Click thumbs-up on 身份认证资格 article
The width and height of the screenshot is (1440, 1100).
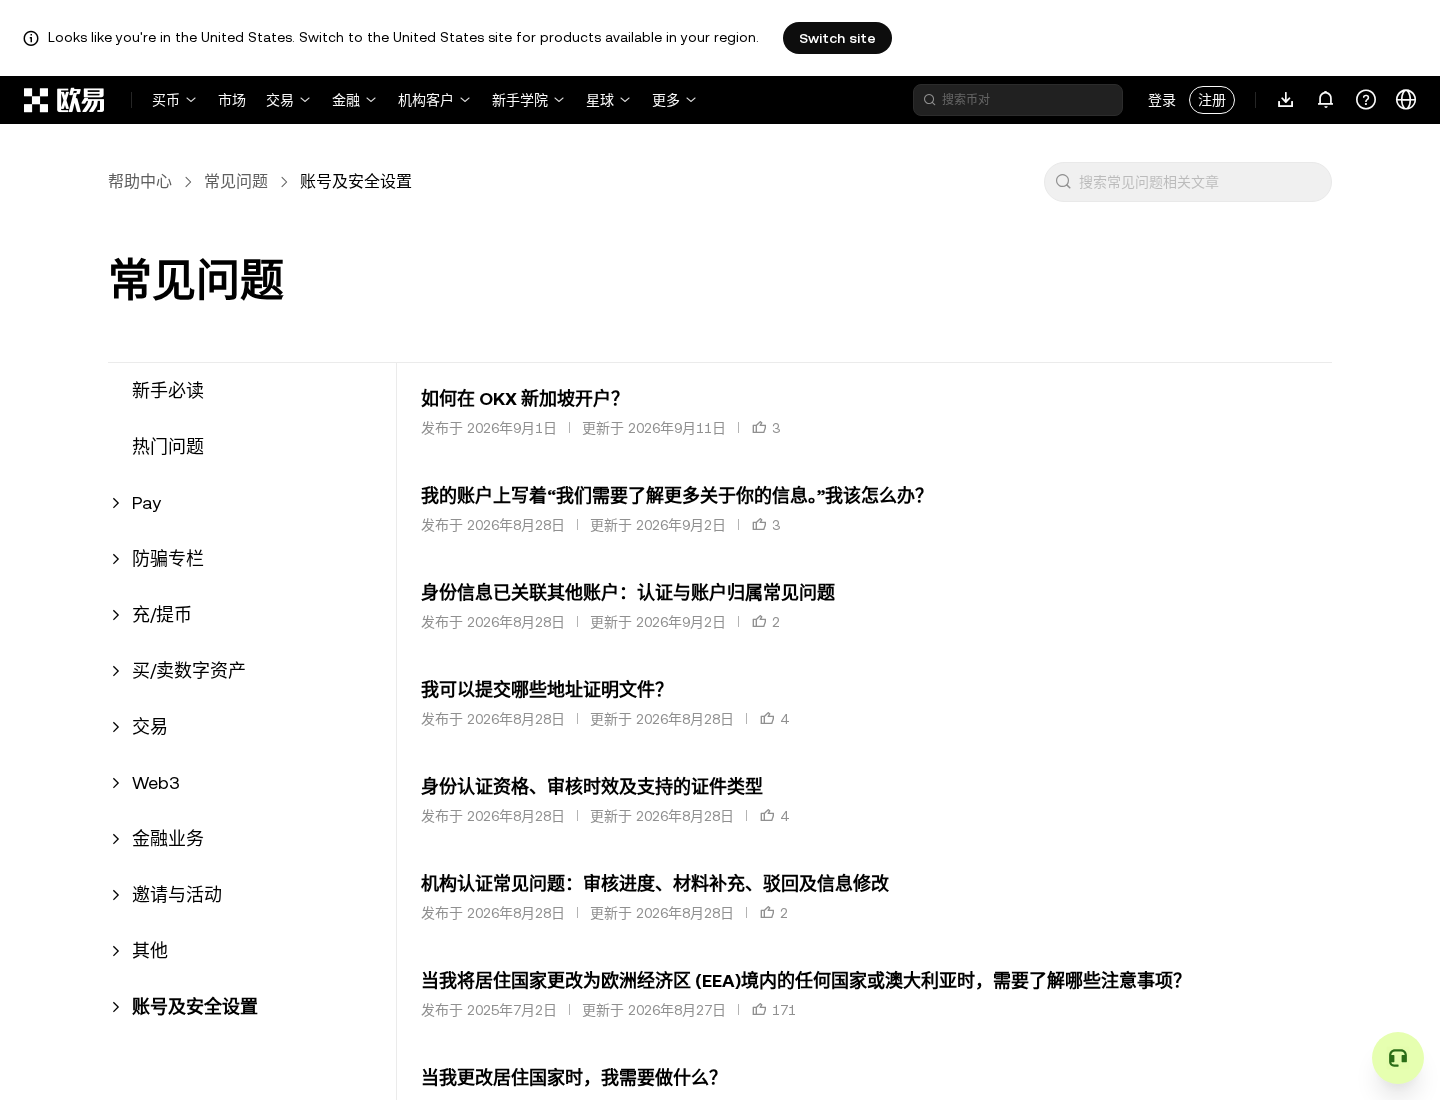tap(767, 815)
